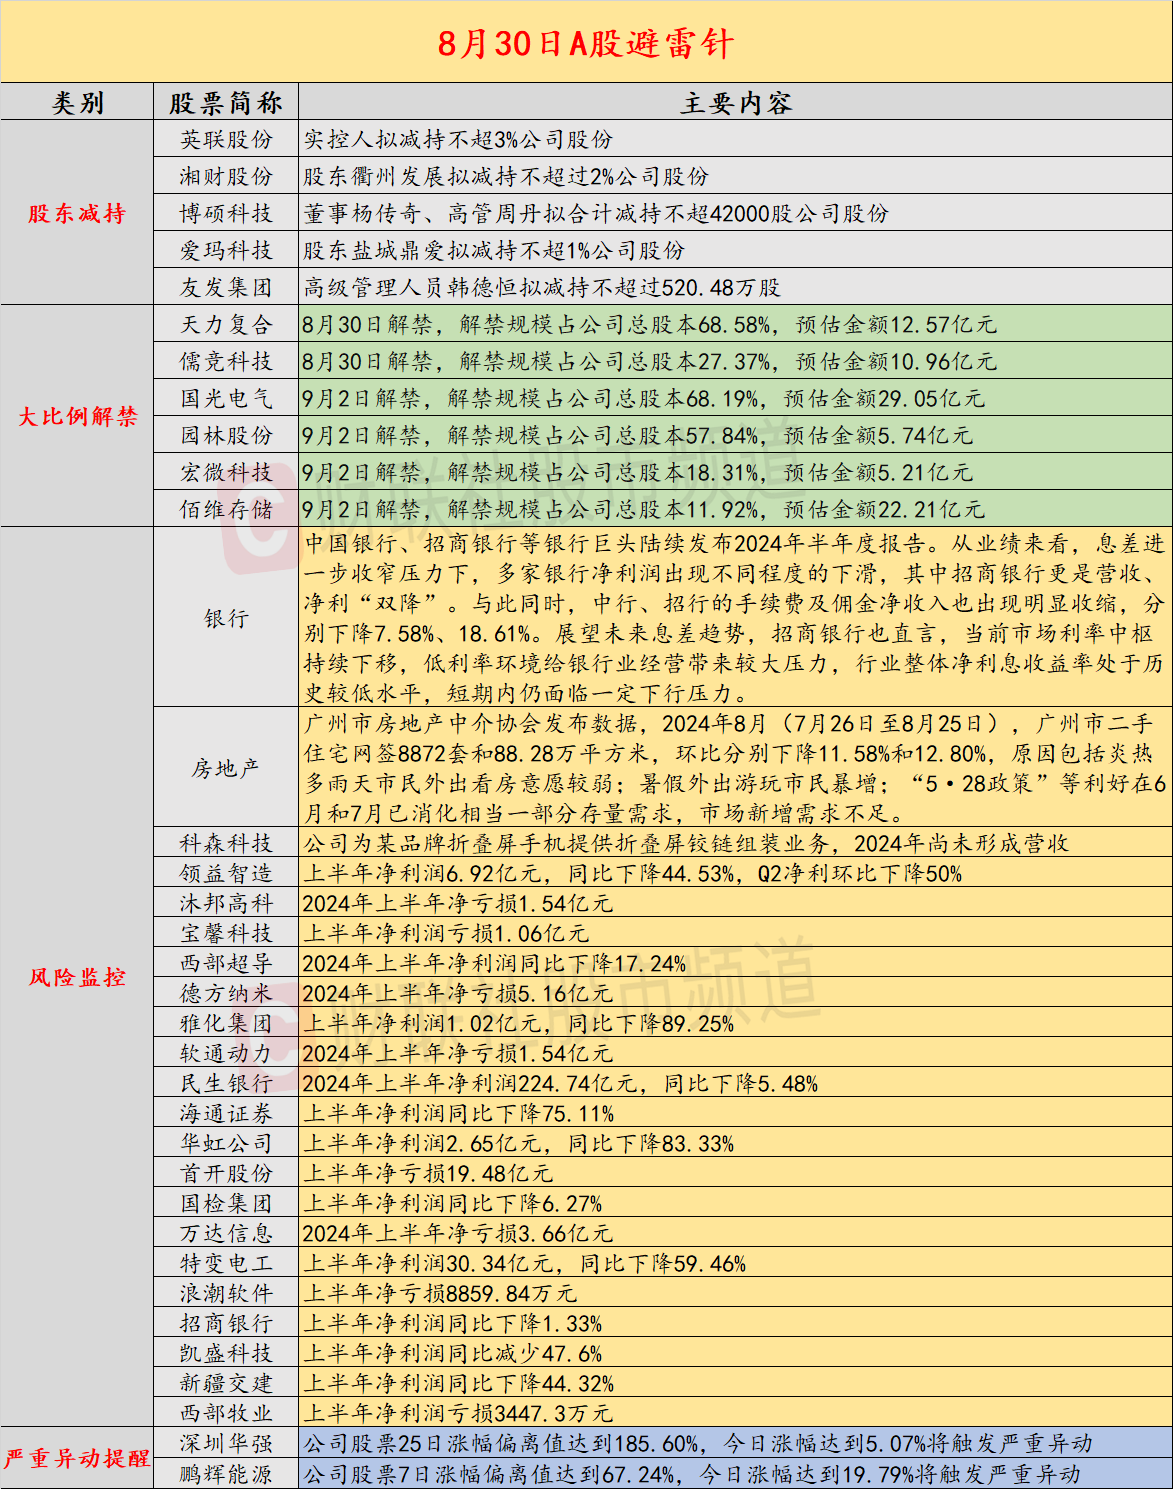Select stock name 佰维存储
Image resolution: width=1173 pixels, height=1489 pixels.
coord(226,509)
